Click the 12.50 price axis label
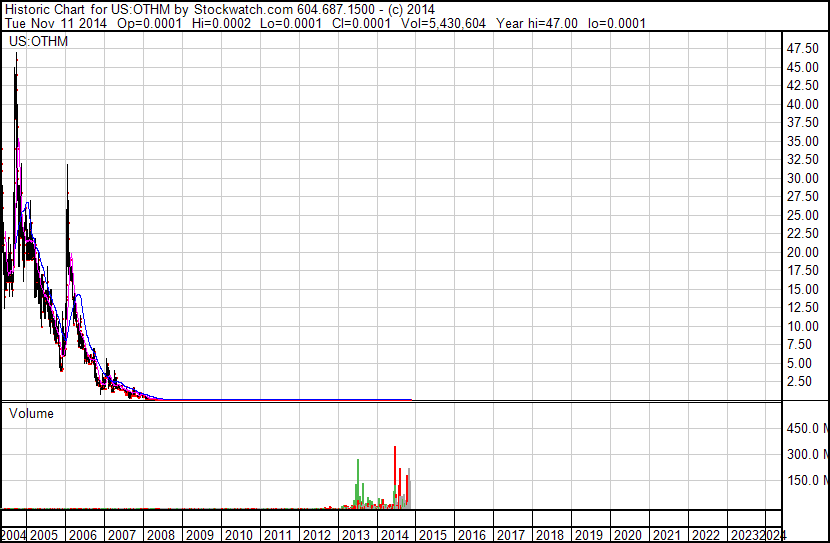This screenshot has height=543, width=830. pos(803,307)
